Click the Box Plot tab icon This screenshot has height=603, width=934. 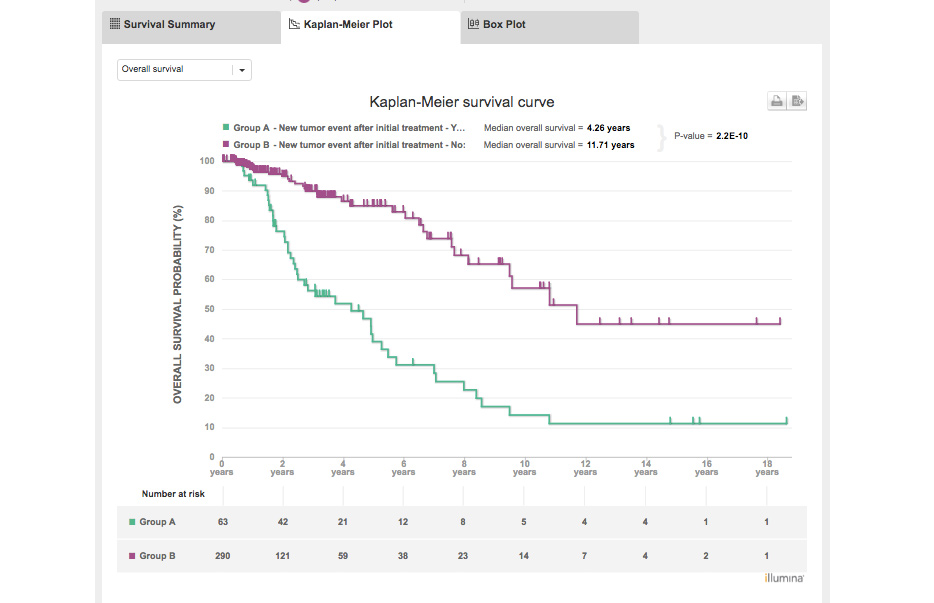point(473,24)
